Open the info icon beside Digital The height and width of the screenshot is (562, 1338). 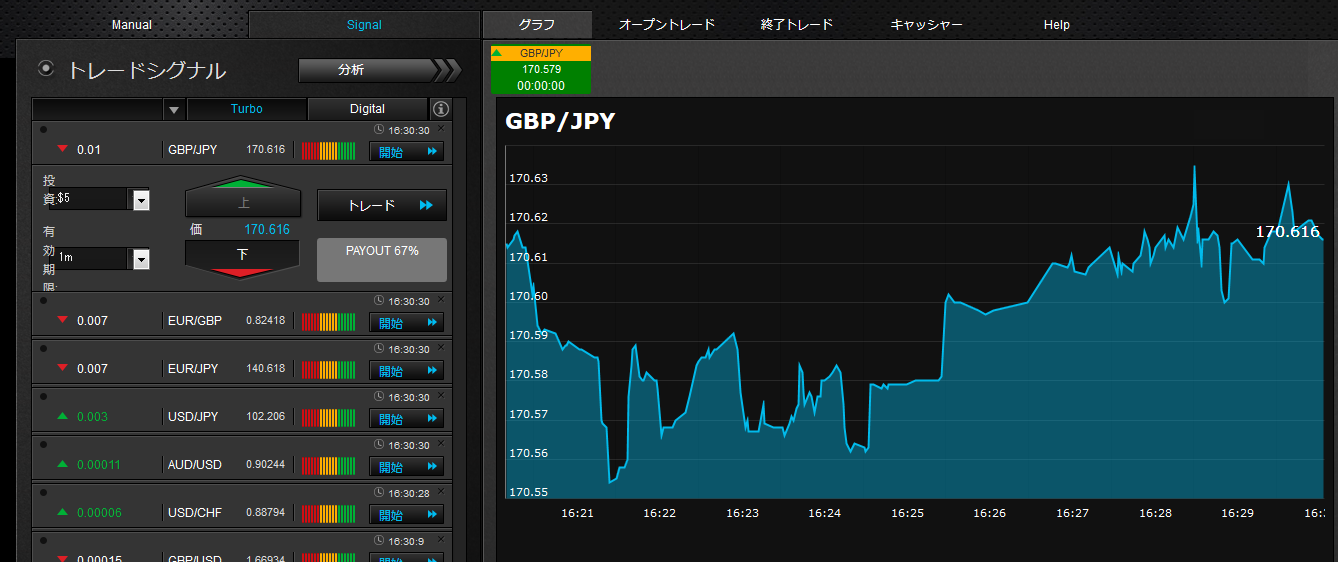tap(440, 109)
